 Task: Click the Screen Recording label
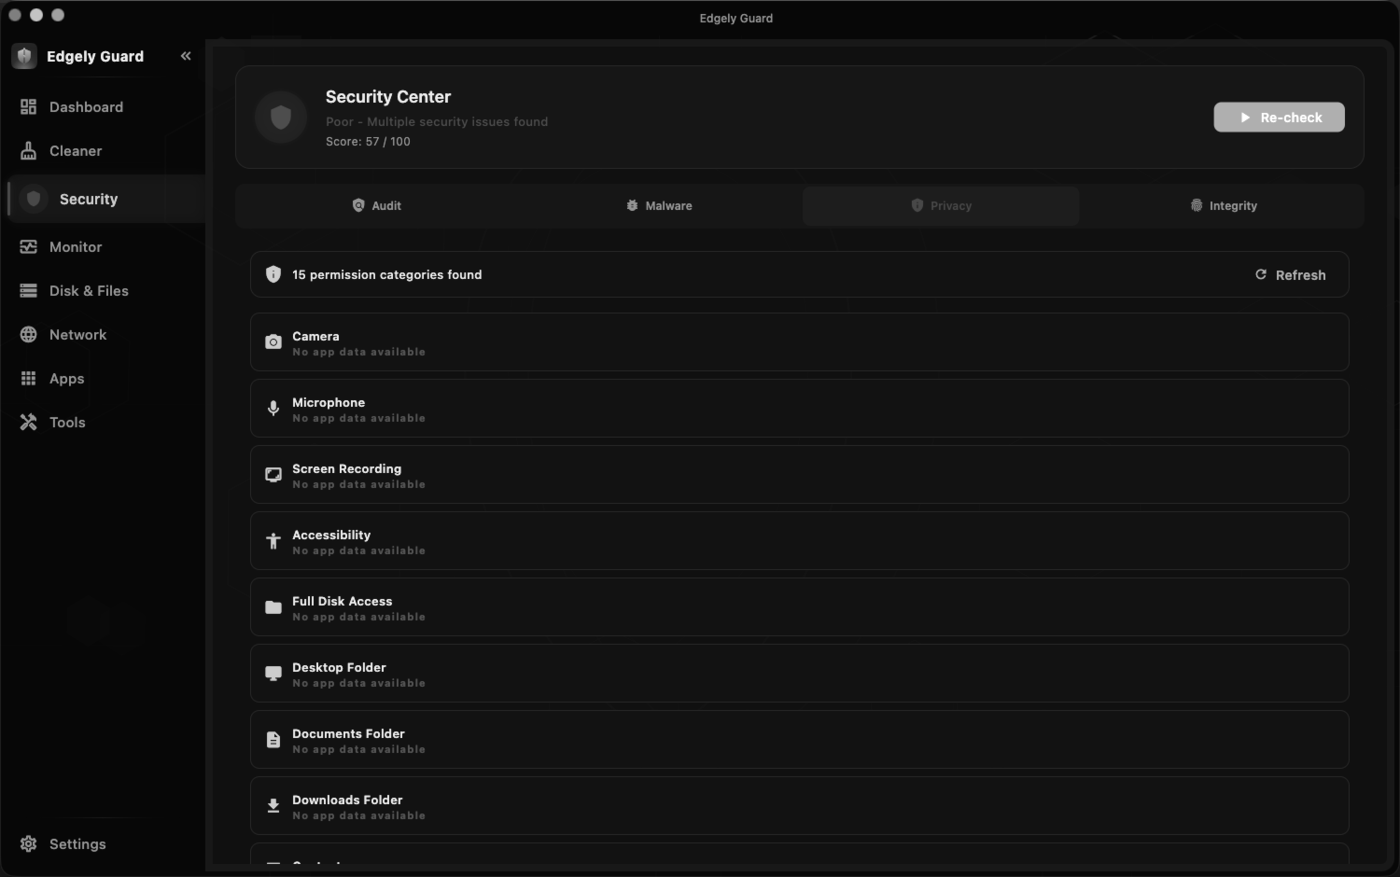click(346, 469)
